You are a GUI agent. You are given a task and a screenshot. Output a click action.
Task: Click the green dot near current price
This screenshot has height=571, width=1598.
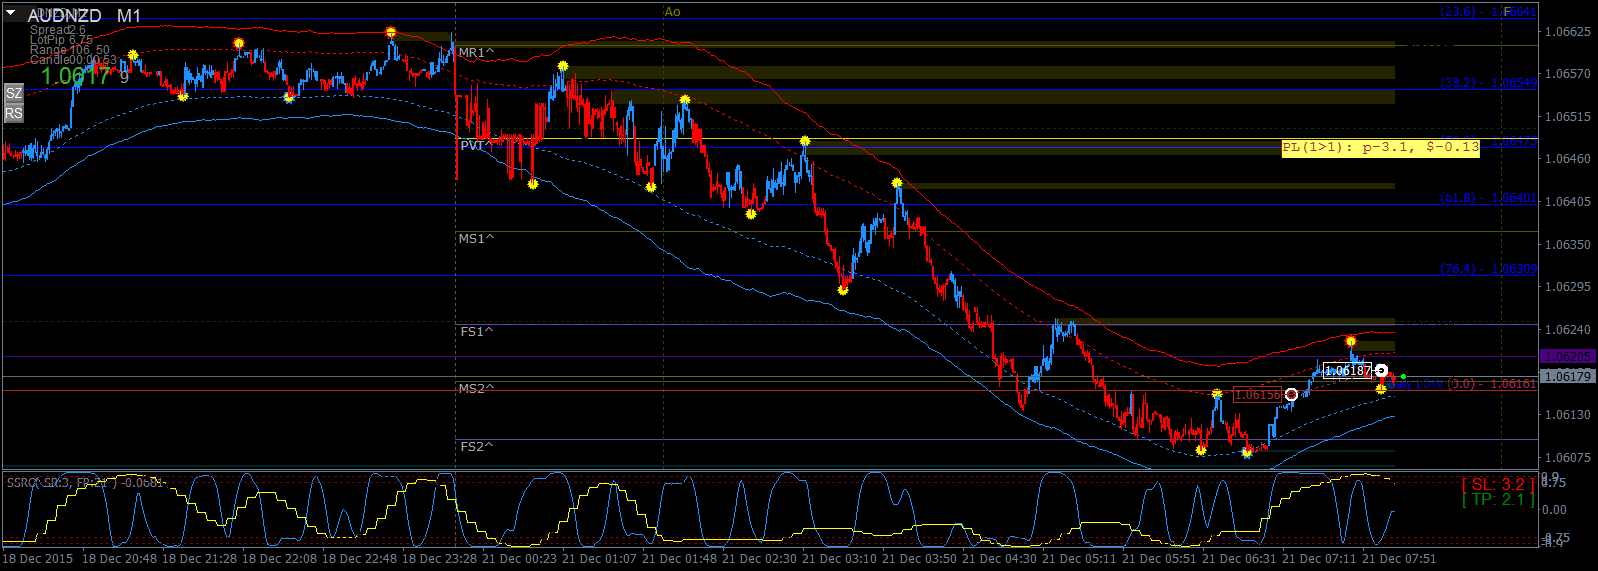[1404, 377]
